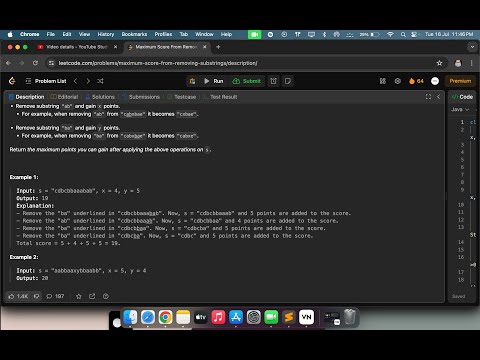480x360 pixels.
Task: Switch to the Submissions tab
Action: tap(141, 97)
